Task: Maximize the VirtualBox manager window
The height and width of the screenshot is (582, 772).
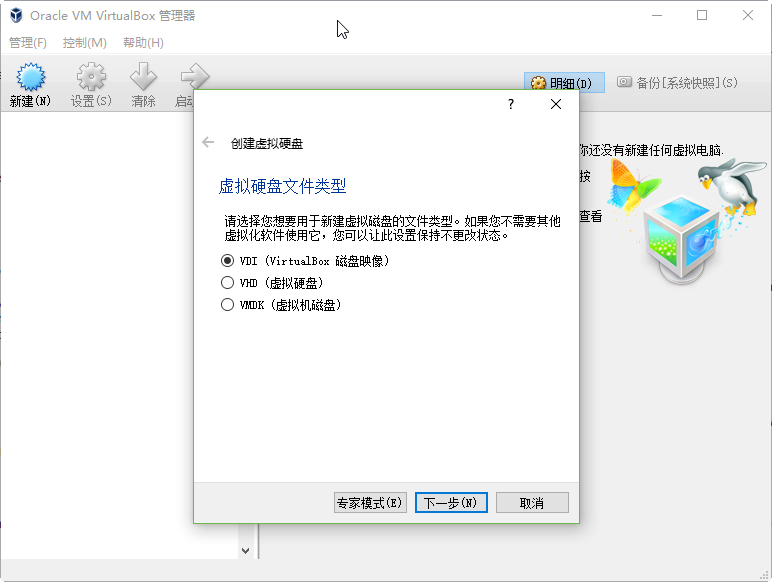Action: [x=702, y=15]
